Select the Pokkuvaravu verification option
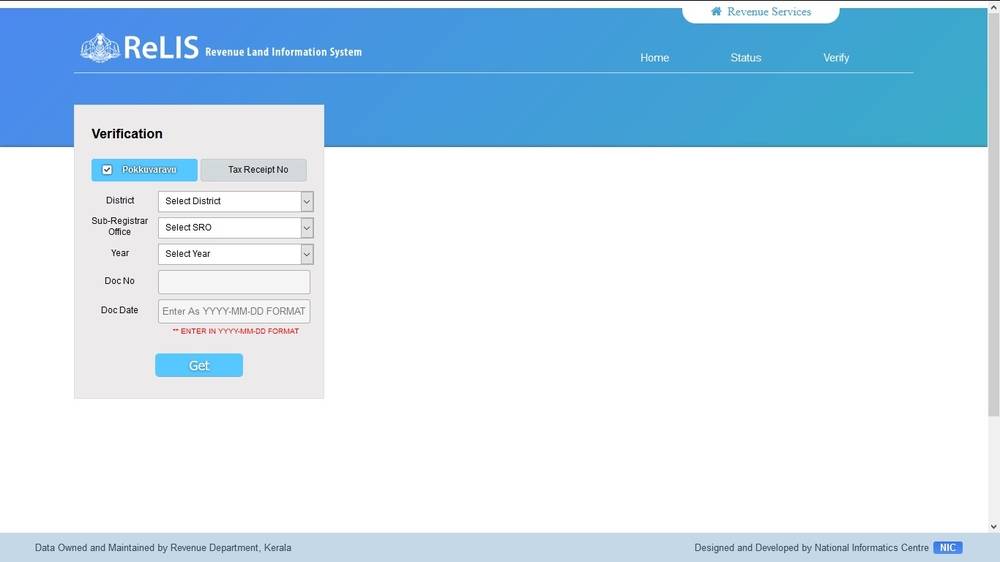This screenshot has height=562, width=1000. (x=144, y=170)
